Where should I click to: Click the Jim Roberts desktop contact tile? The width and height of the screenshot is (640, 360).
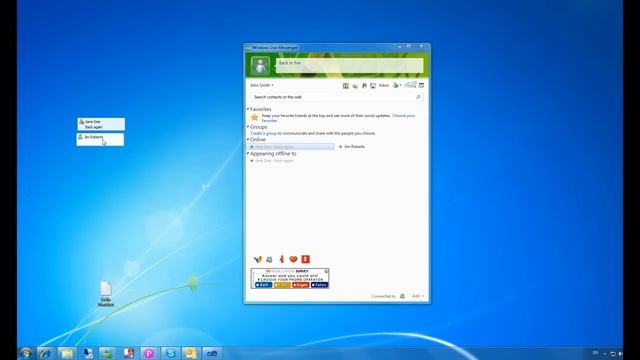(x=100, y=140)
